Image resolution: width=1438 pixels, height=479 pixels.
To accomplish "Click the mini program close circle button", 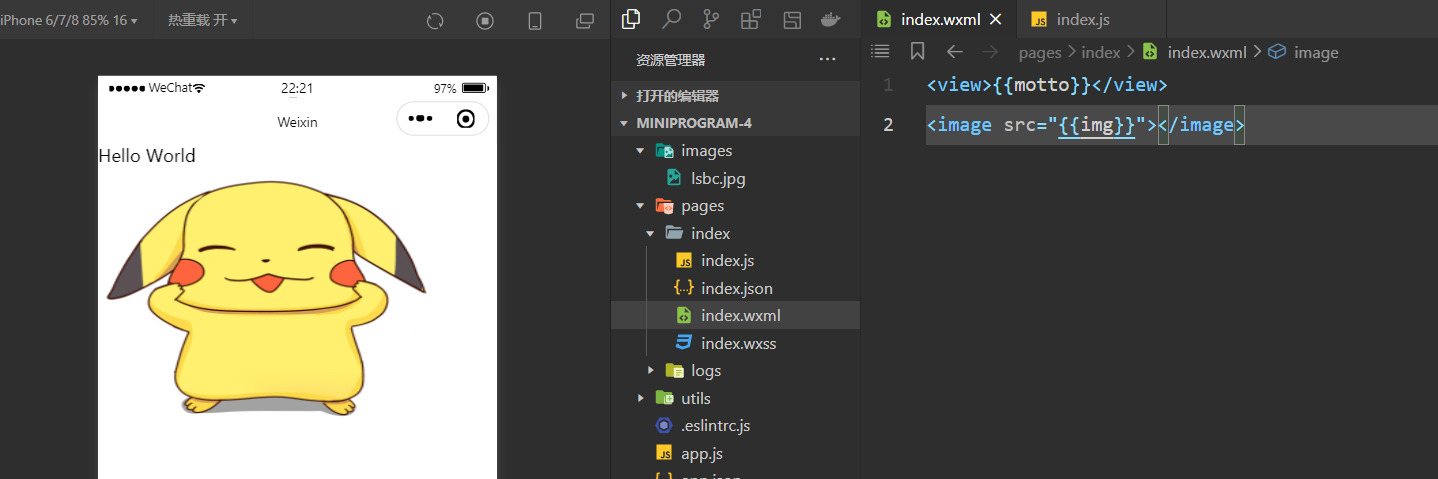I will tap(465, 119).
